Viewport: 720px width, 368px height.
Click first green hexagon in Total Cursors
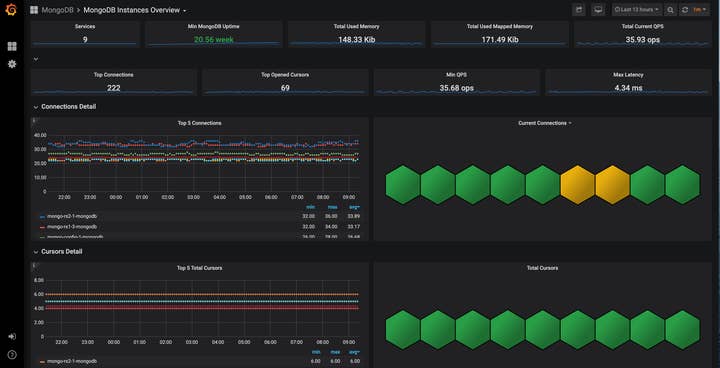(403, 329)
